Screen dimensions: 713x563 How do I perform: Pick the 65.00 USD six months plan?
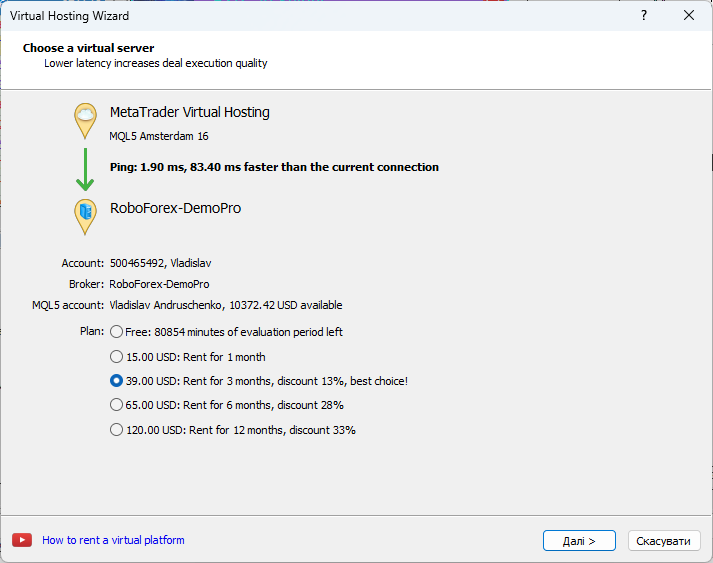(117, 405)
